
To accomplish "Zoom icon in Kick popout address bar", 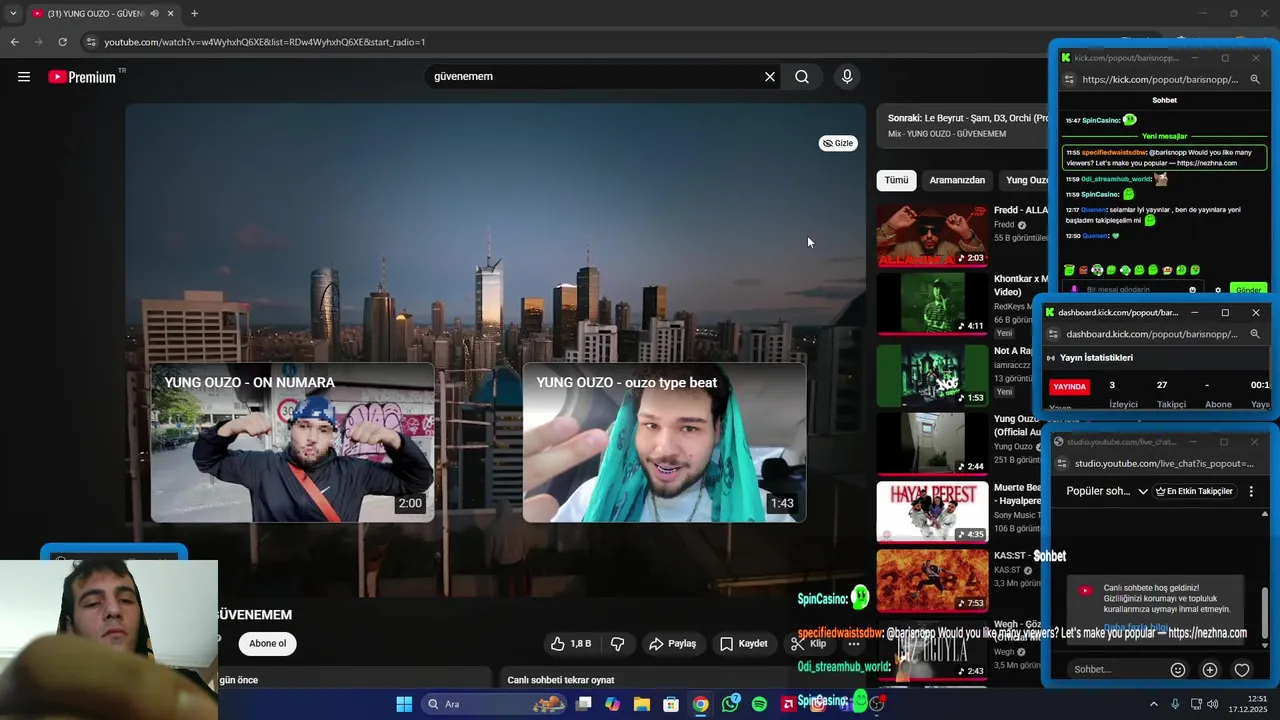I will click(1255, 79).
